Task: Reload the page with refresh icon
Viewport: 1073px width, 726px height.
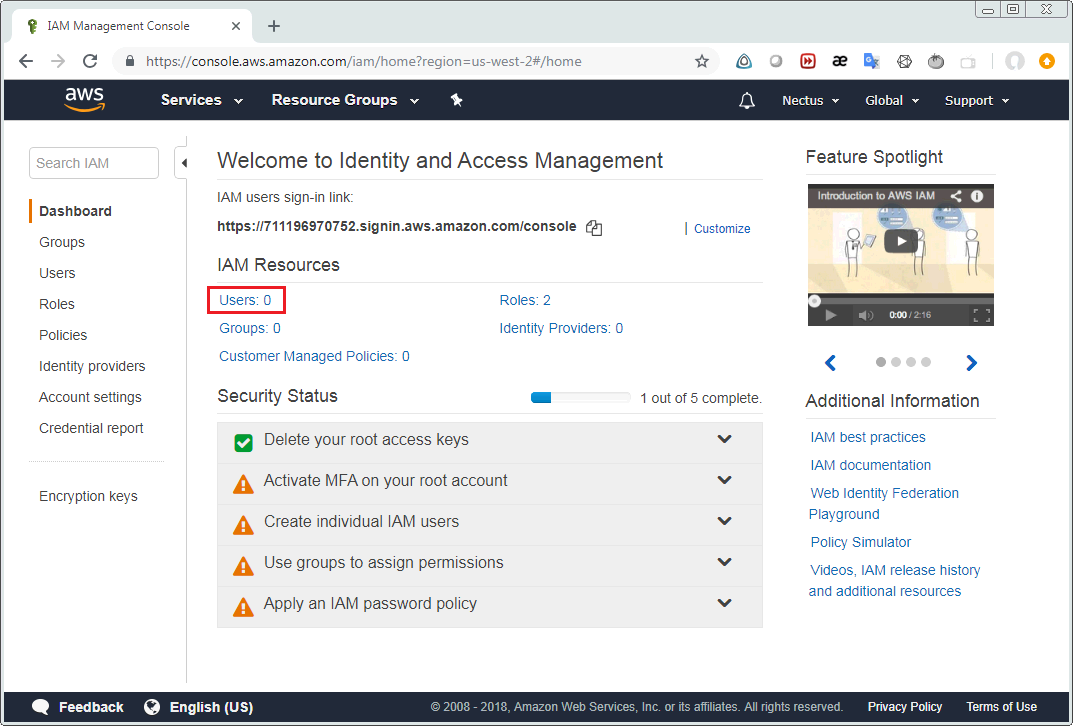Action: (90, 61)
